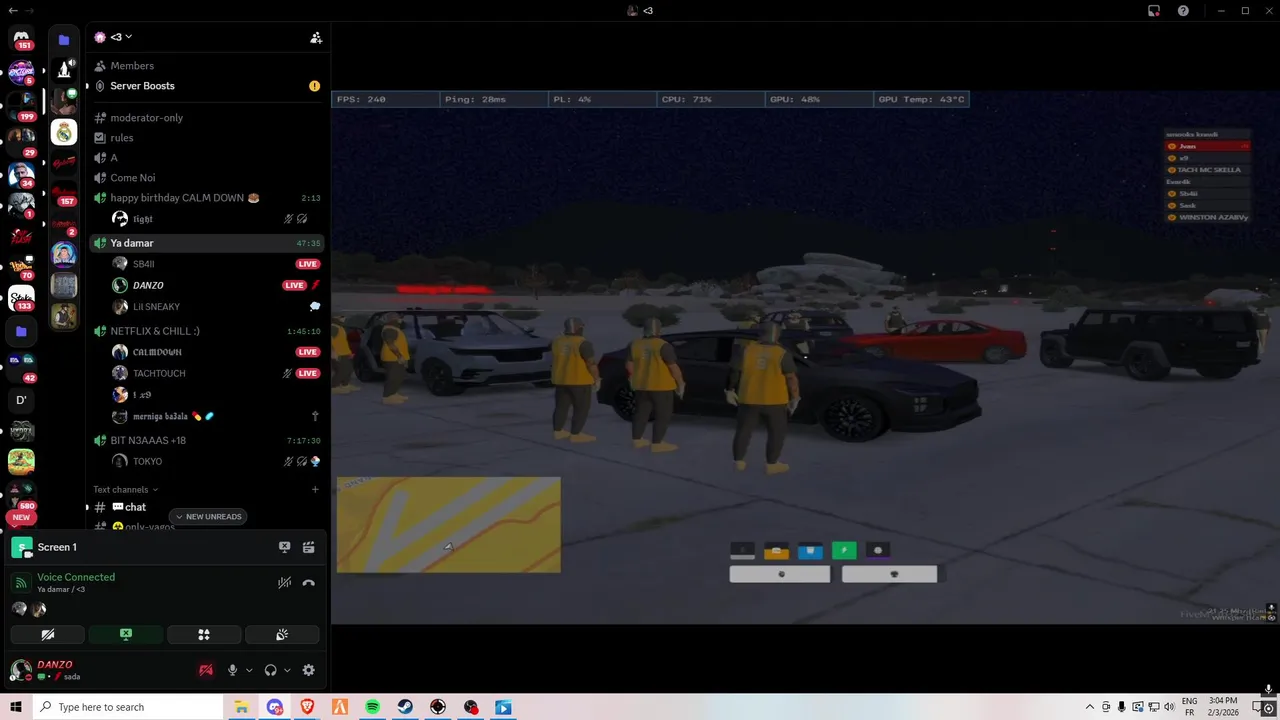Open voice activities launcher button
The width and height of the screenshot is (1280, 720).
click(204, 634)
